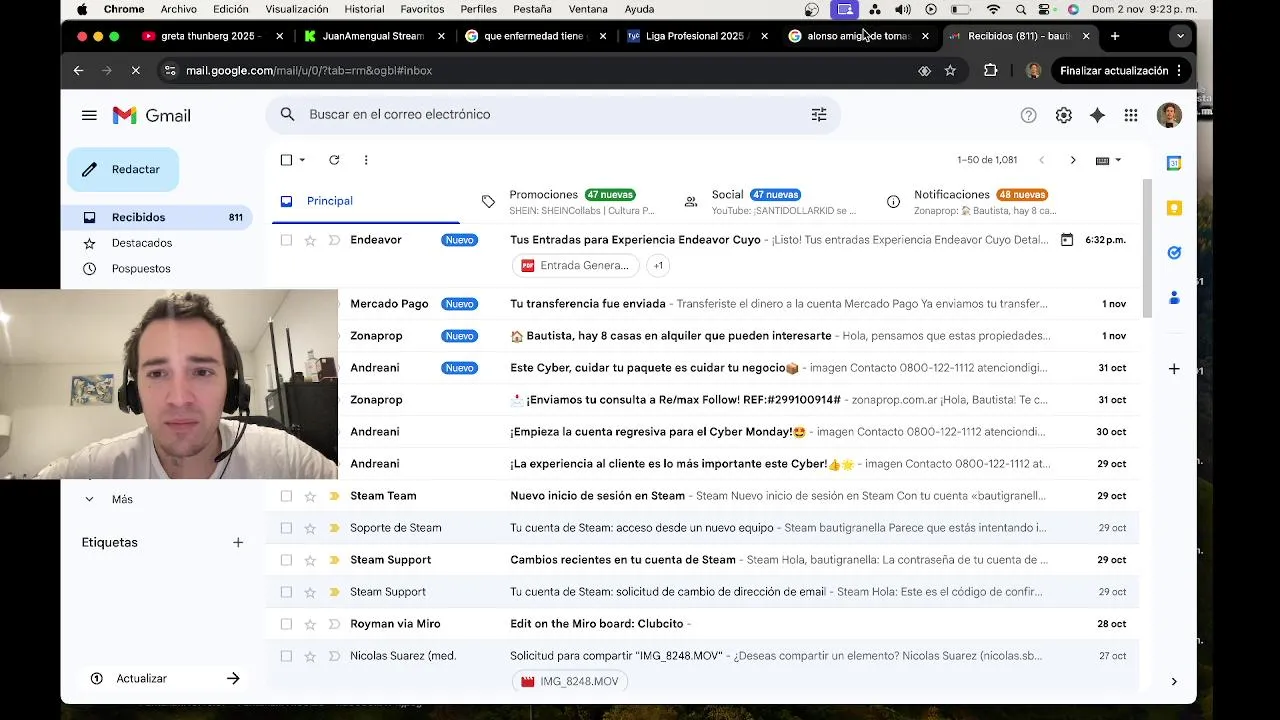Click Finalizar actualización button
Screen dimensions: 1280x720
[1114, 71]
